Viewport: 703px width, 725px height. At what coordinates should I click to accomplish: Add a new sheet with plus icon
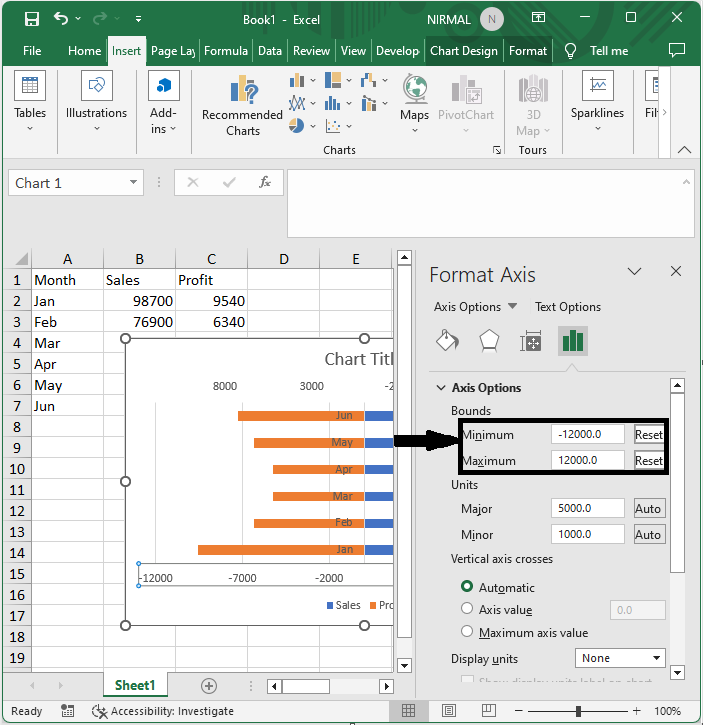209,685
